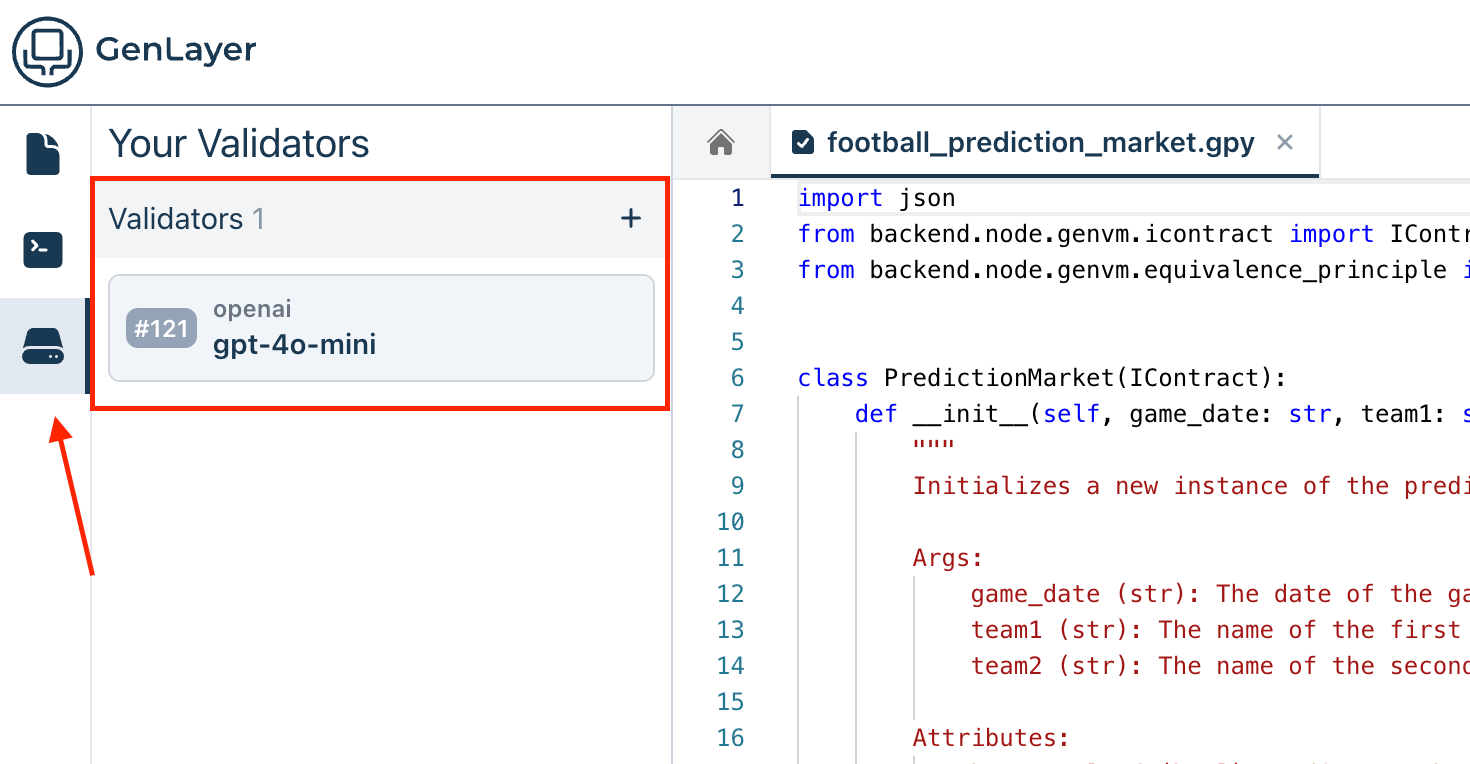Go to the home tab icon
This screenshot has height=764, width=1470.
pos(721,143)
